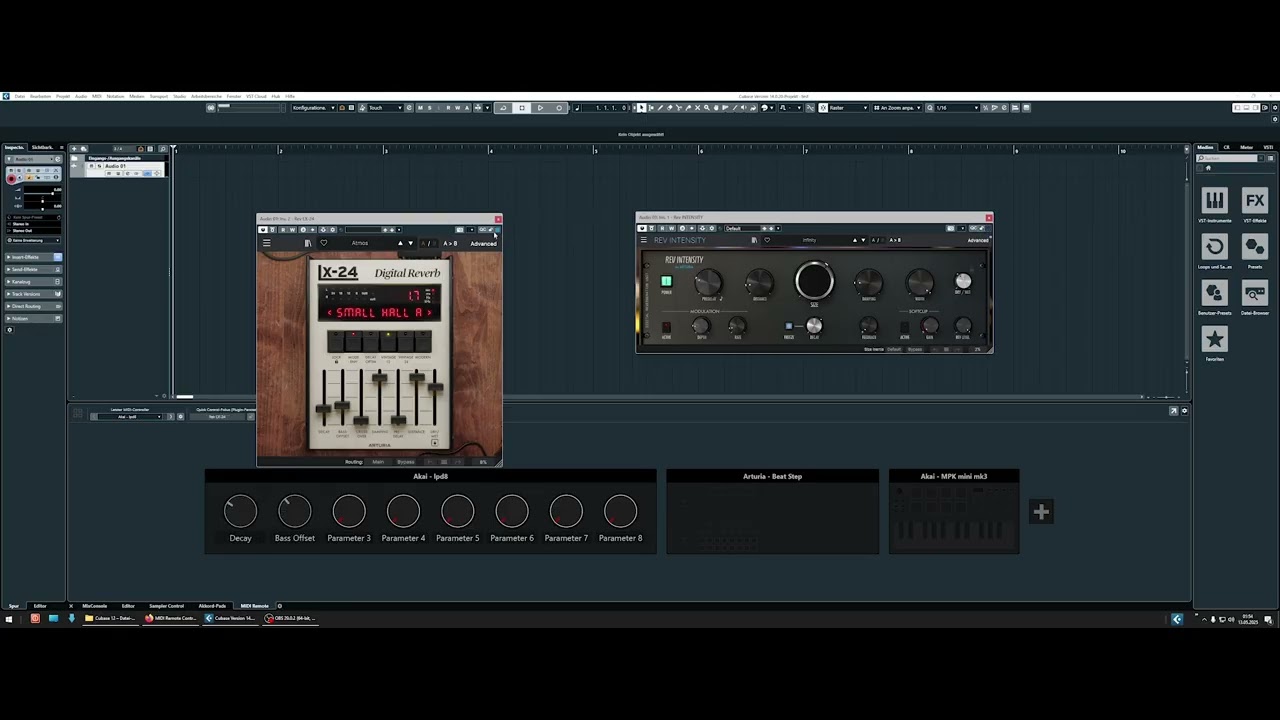Viewport: 1280px width, 720px height.
Task: Toggle the Freeze button in Rev Intensity
Action: tap(789, 326)
